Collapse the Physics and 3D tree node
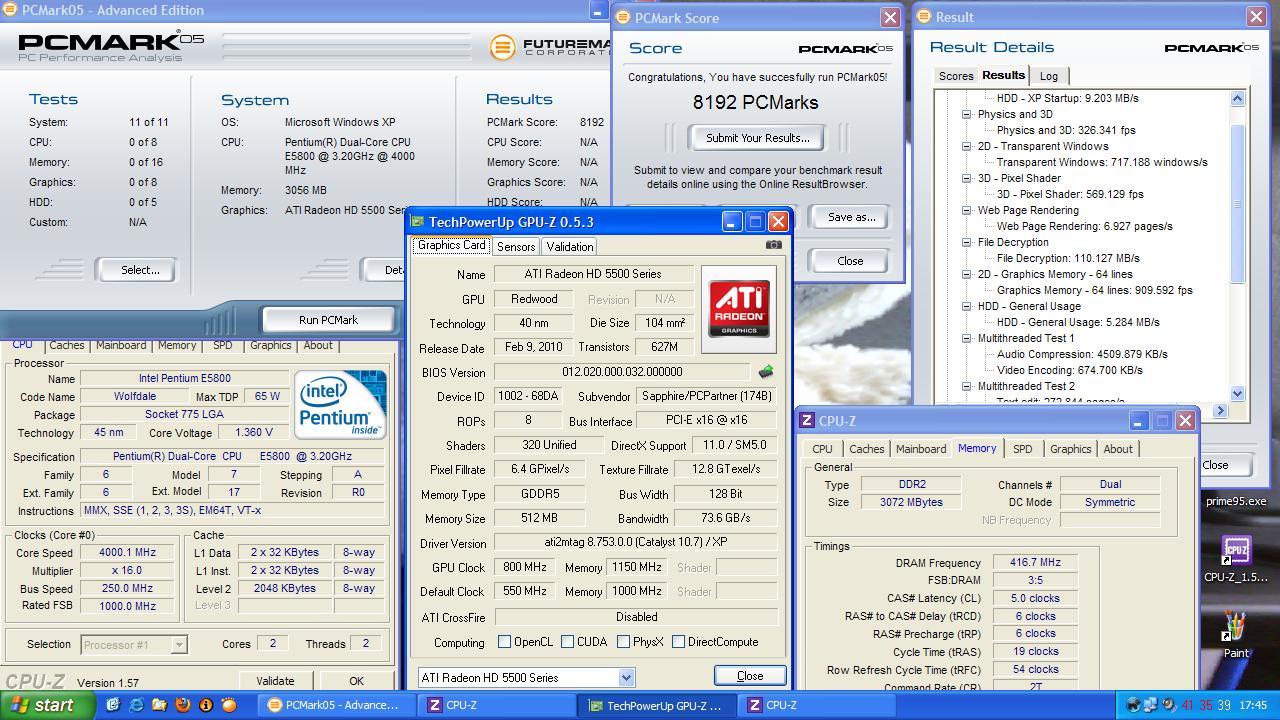Screen dimensions: 1280x720 [x=967, y=114]
